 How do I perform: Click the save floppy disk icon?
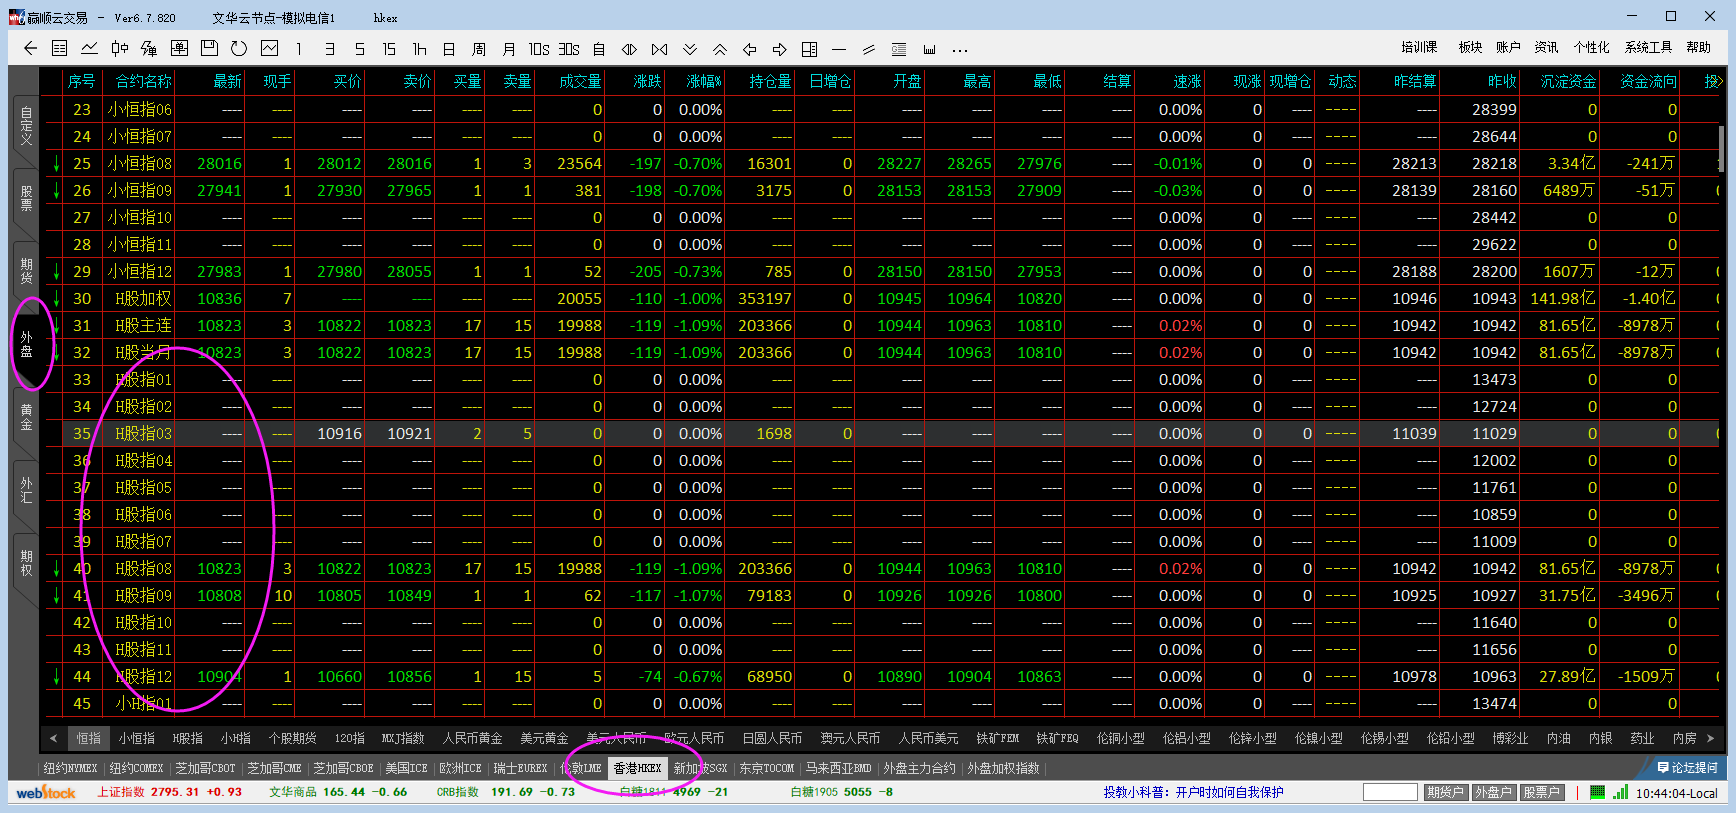pyautogui.click(x=209, y=48)
